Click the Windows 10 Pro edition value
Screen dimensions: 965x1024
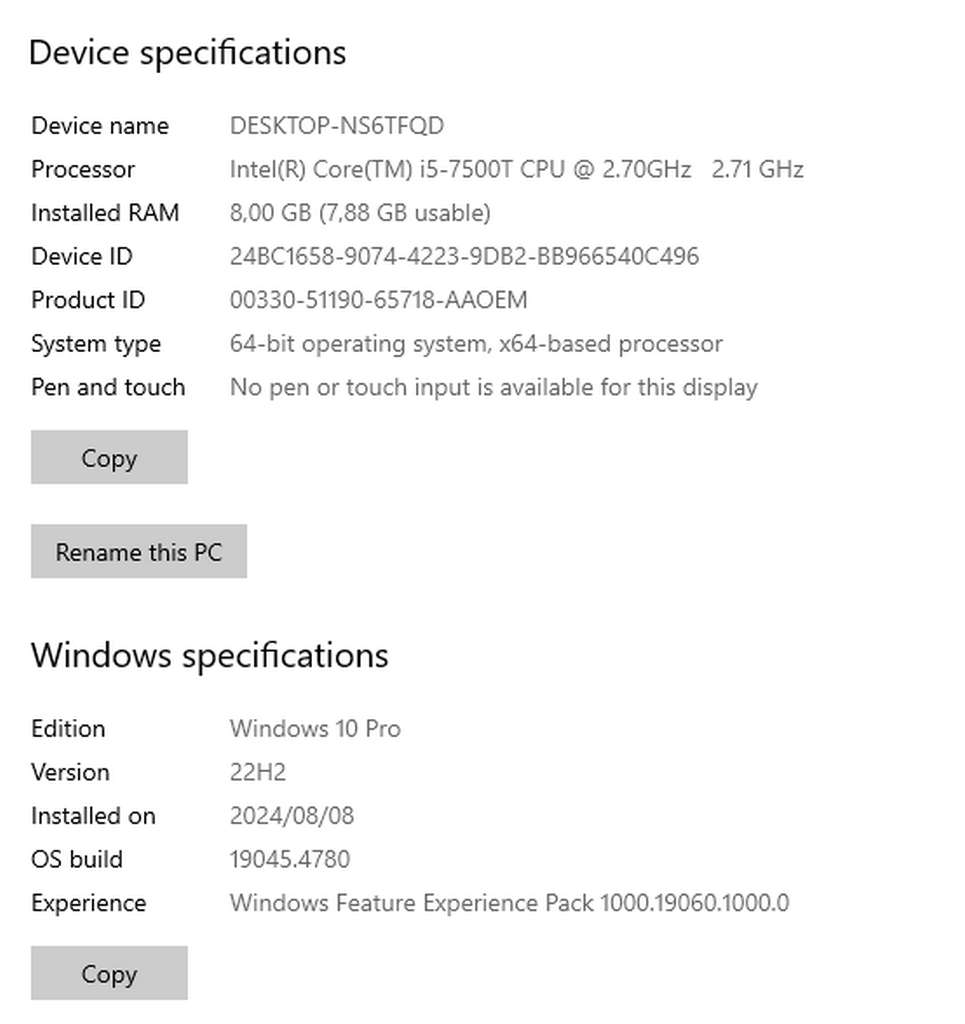point(315,729)
